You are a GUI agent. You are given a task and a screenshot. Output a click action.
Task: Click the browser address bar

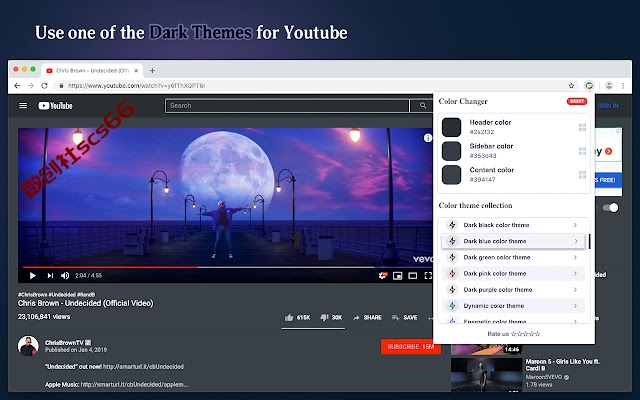[x=312, y=86]
